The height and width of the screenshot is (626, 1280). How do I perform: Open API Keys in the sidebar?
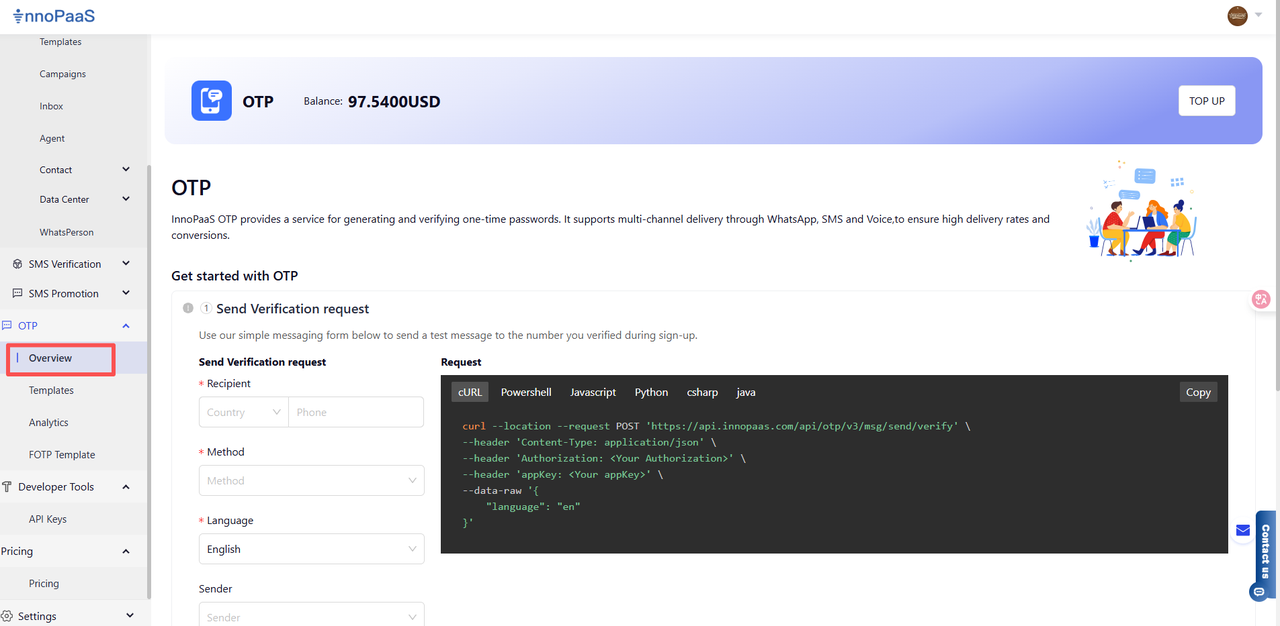coord(48,519)
